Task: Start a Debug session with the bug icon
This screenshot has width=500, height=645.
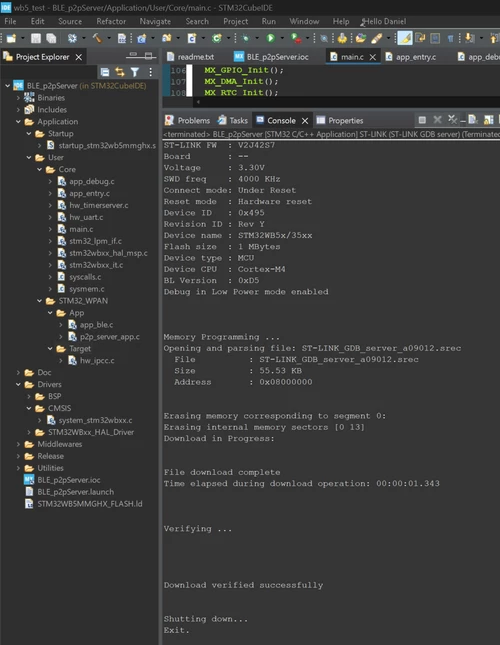Action: click(x=246, y=38)
